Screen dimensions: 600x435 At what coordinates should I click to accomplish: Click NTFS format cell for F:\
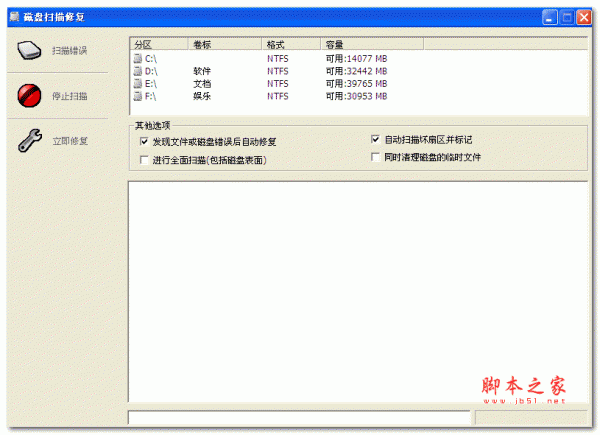[278, 96]
